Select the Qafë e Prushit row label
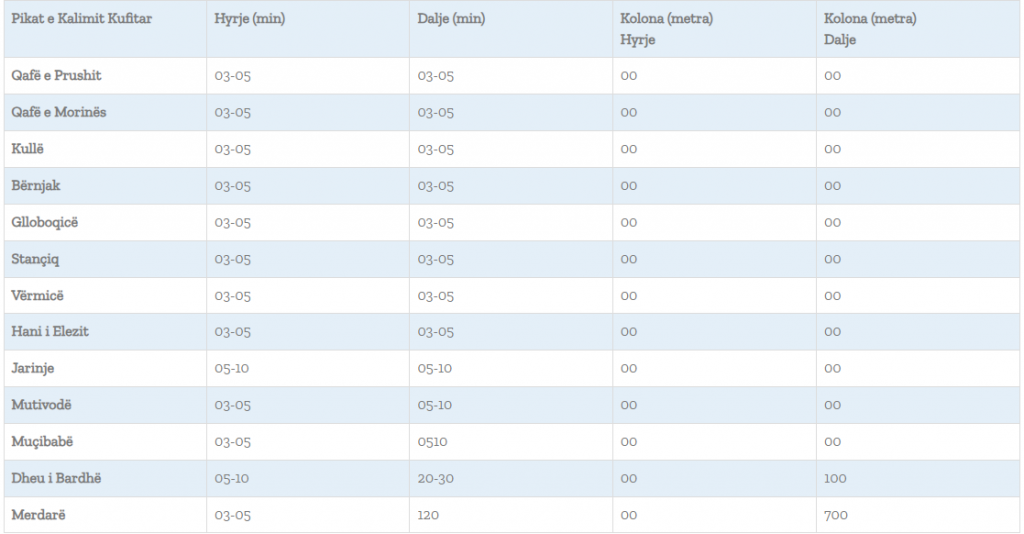Viewport: 1024px width, 534px height. pos(56,76)
